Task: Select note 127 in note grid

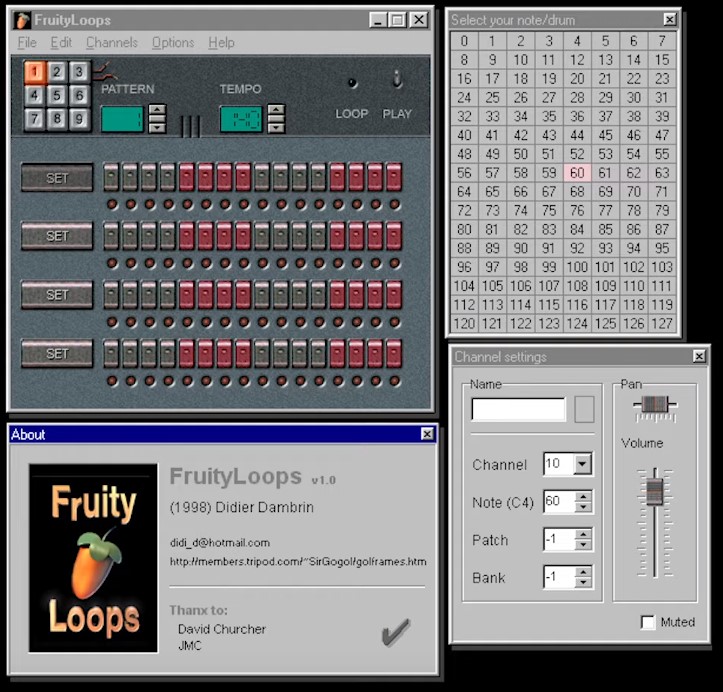Action: tap(662, 324)
